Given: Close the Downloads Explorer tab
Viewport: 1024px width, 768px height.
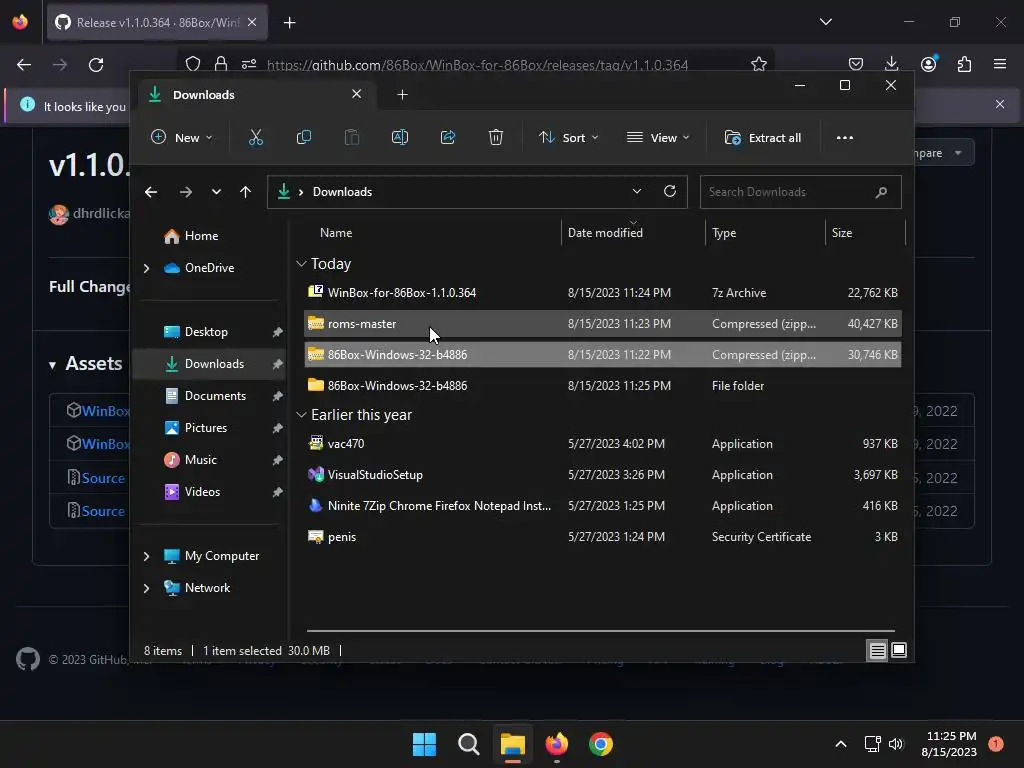Looking at the screenshot, I should (x=357, y=94).
